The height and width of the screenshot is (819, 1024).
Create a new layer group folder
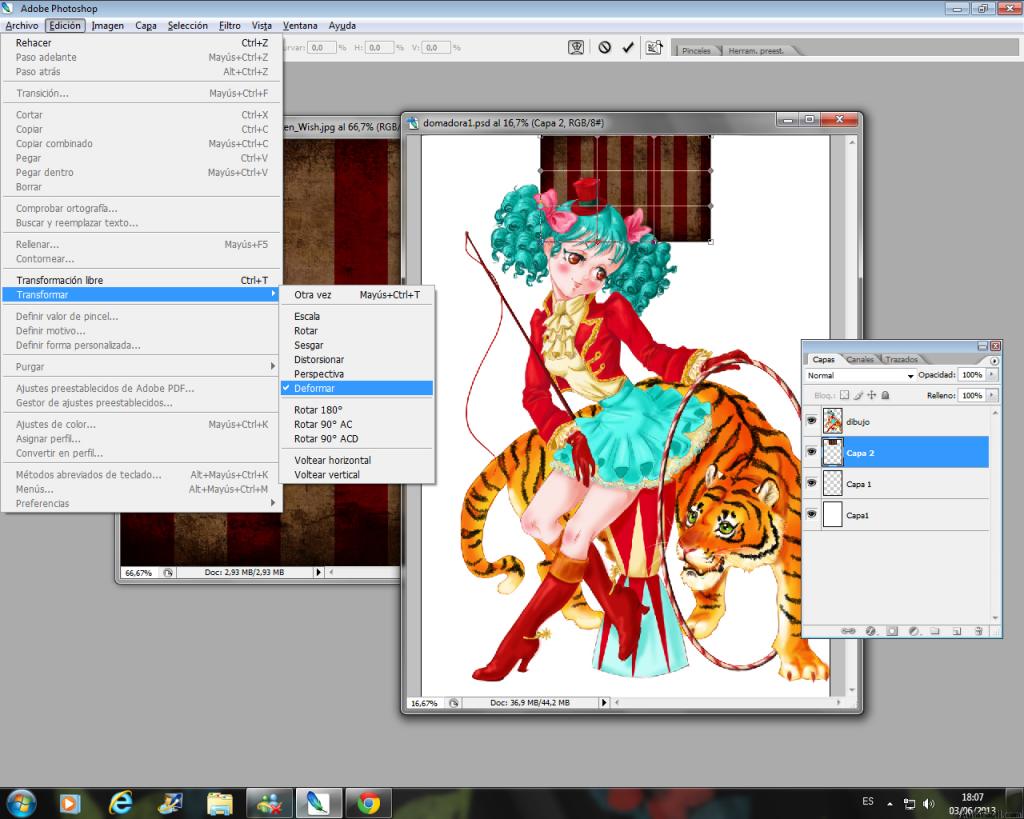click(935, 631)
